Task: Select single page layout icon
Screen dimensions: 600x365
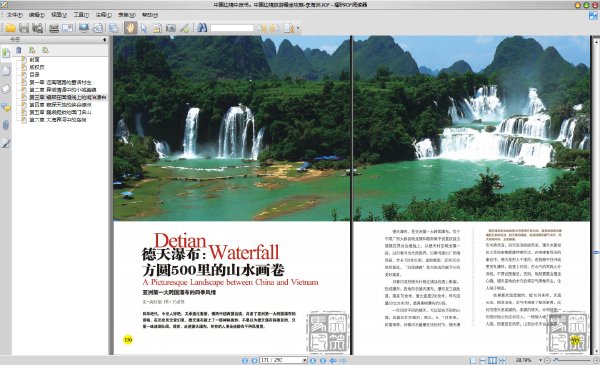Action: point(473,360)
